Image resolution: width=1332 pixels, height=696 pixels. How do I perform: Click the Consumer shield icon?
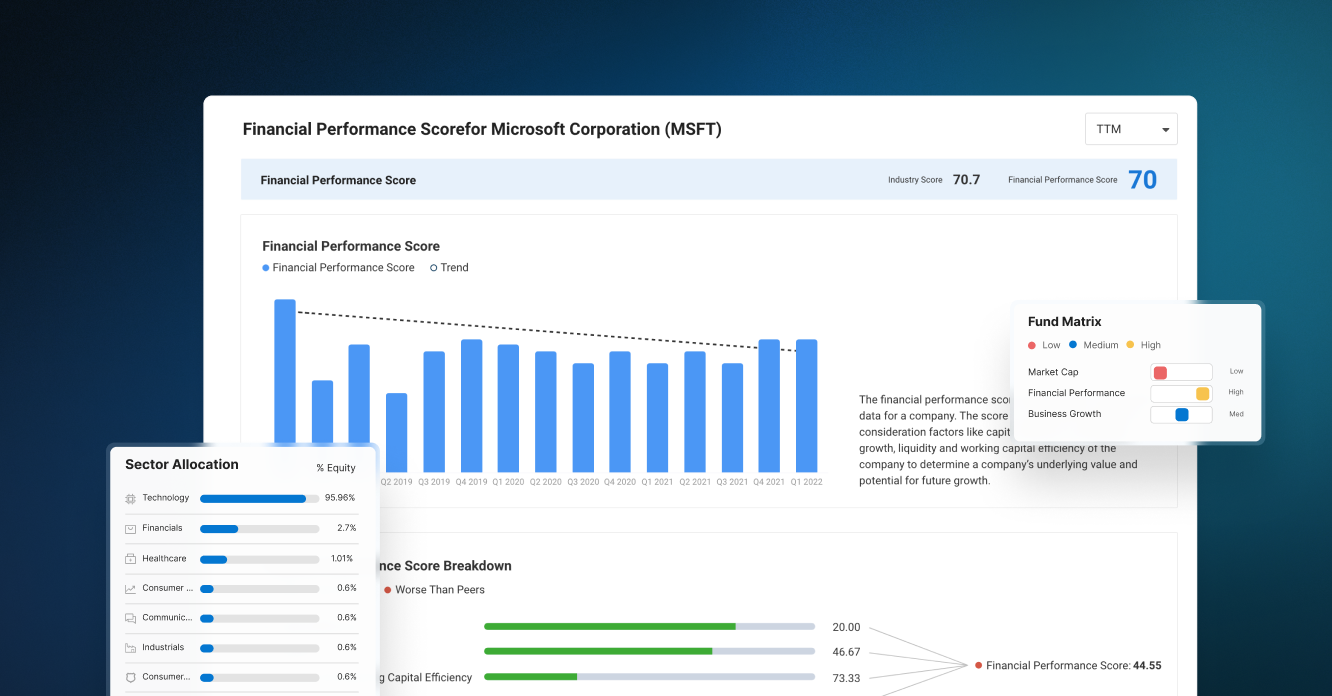click(130, 677)
